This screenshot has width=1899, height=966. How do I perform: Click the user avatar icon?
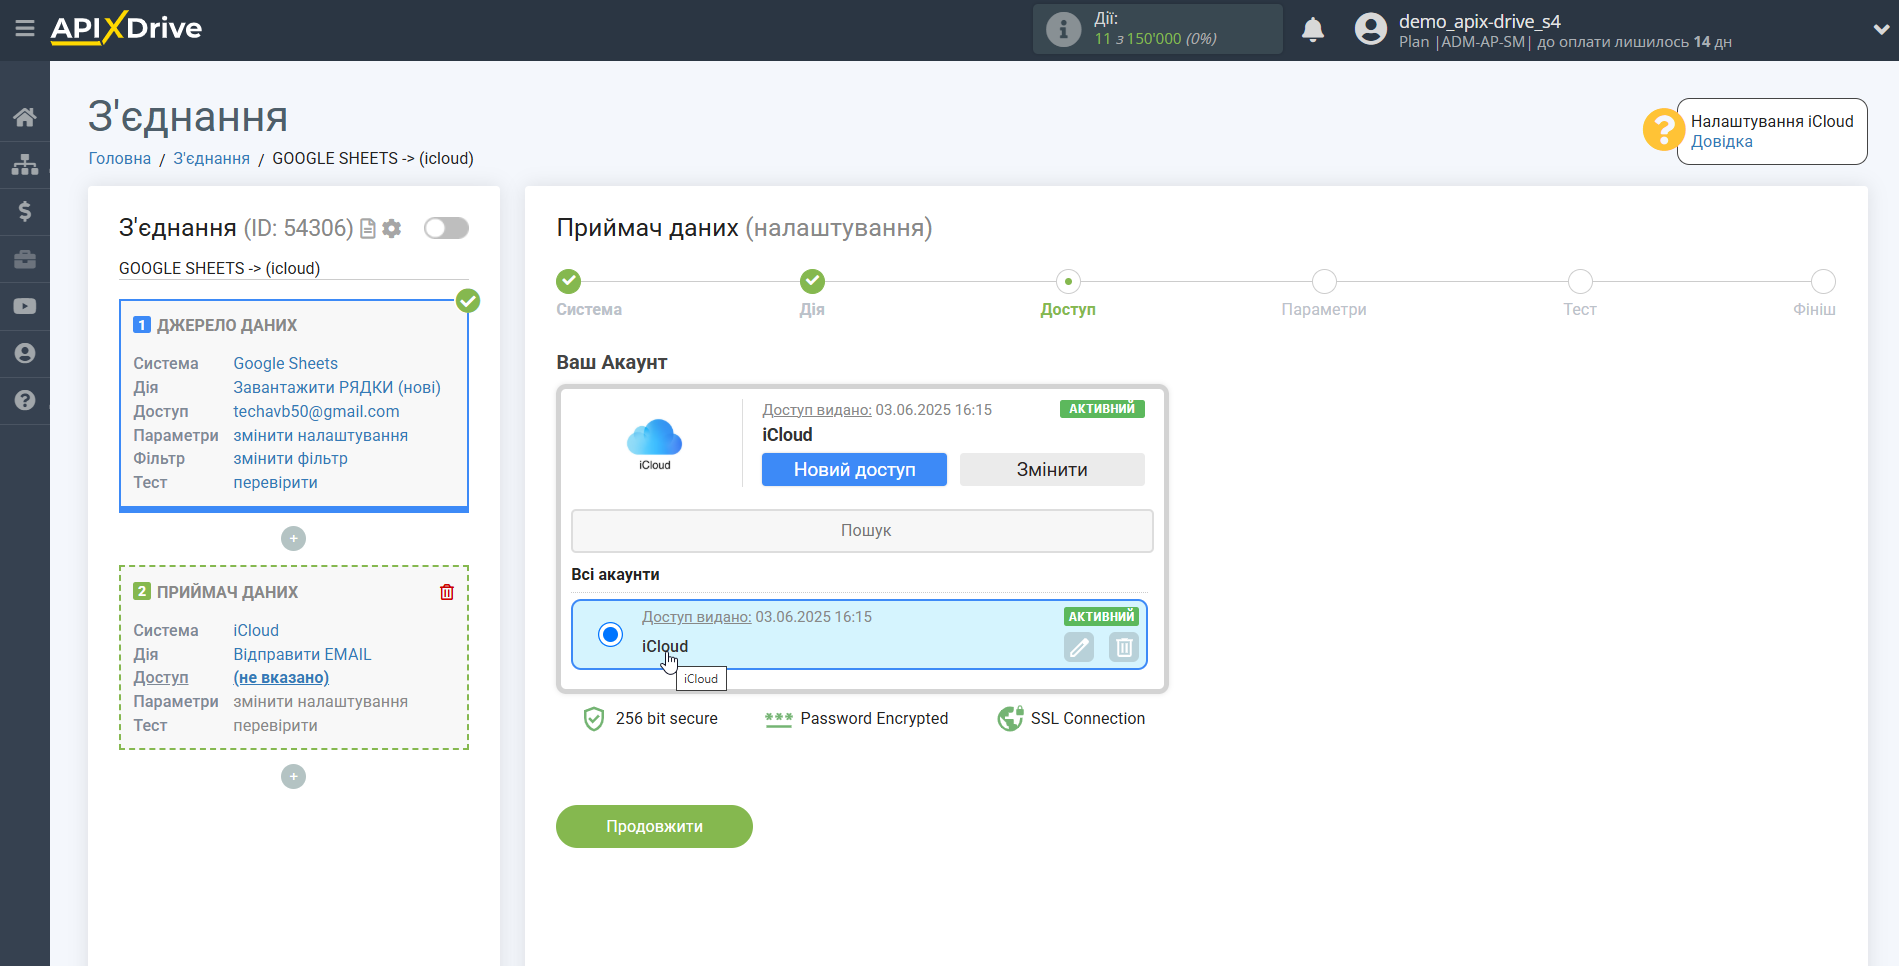point(1371,29)
